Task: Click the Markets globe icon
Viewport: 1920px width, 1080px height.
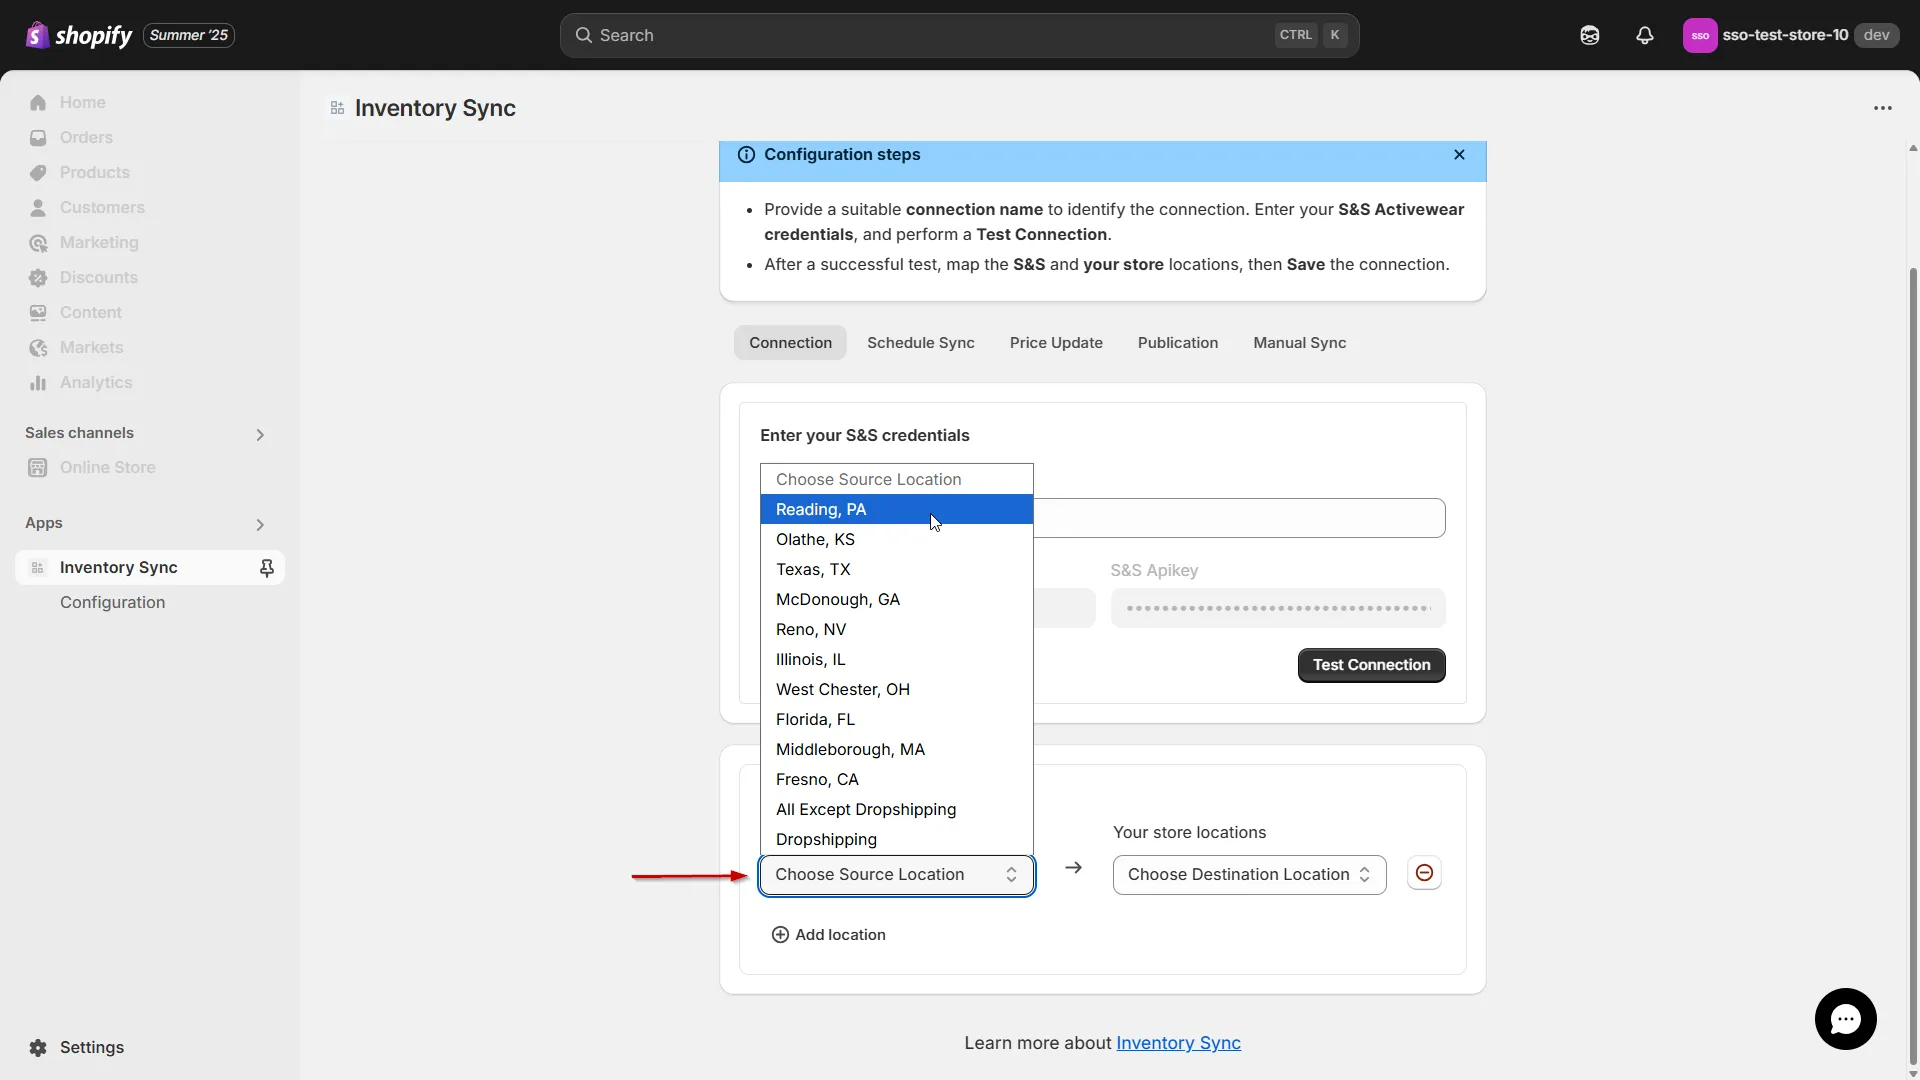Action: click(x=38, y=347)
